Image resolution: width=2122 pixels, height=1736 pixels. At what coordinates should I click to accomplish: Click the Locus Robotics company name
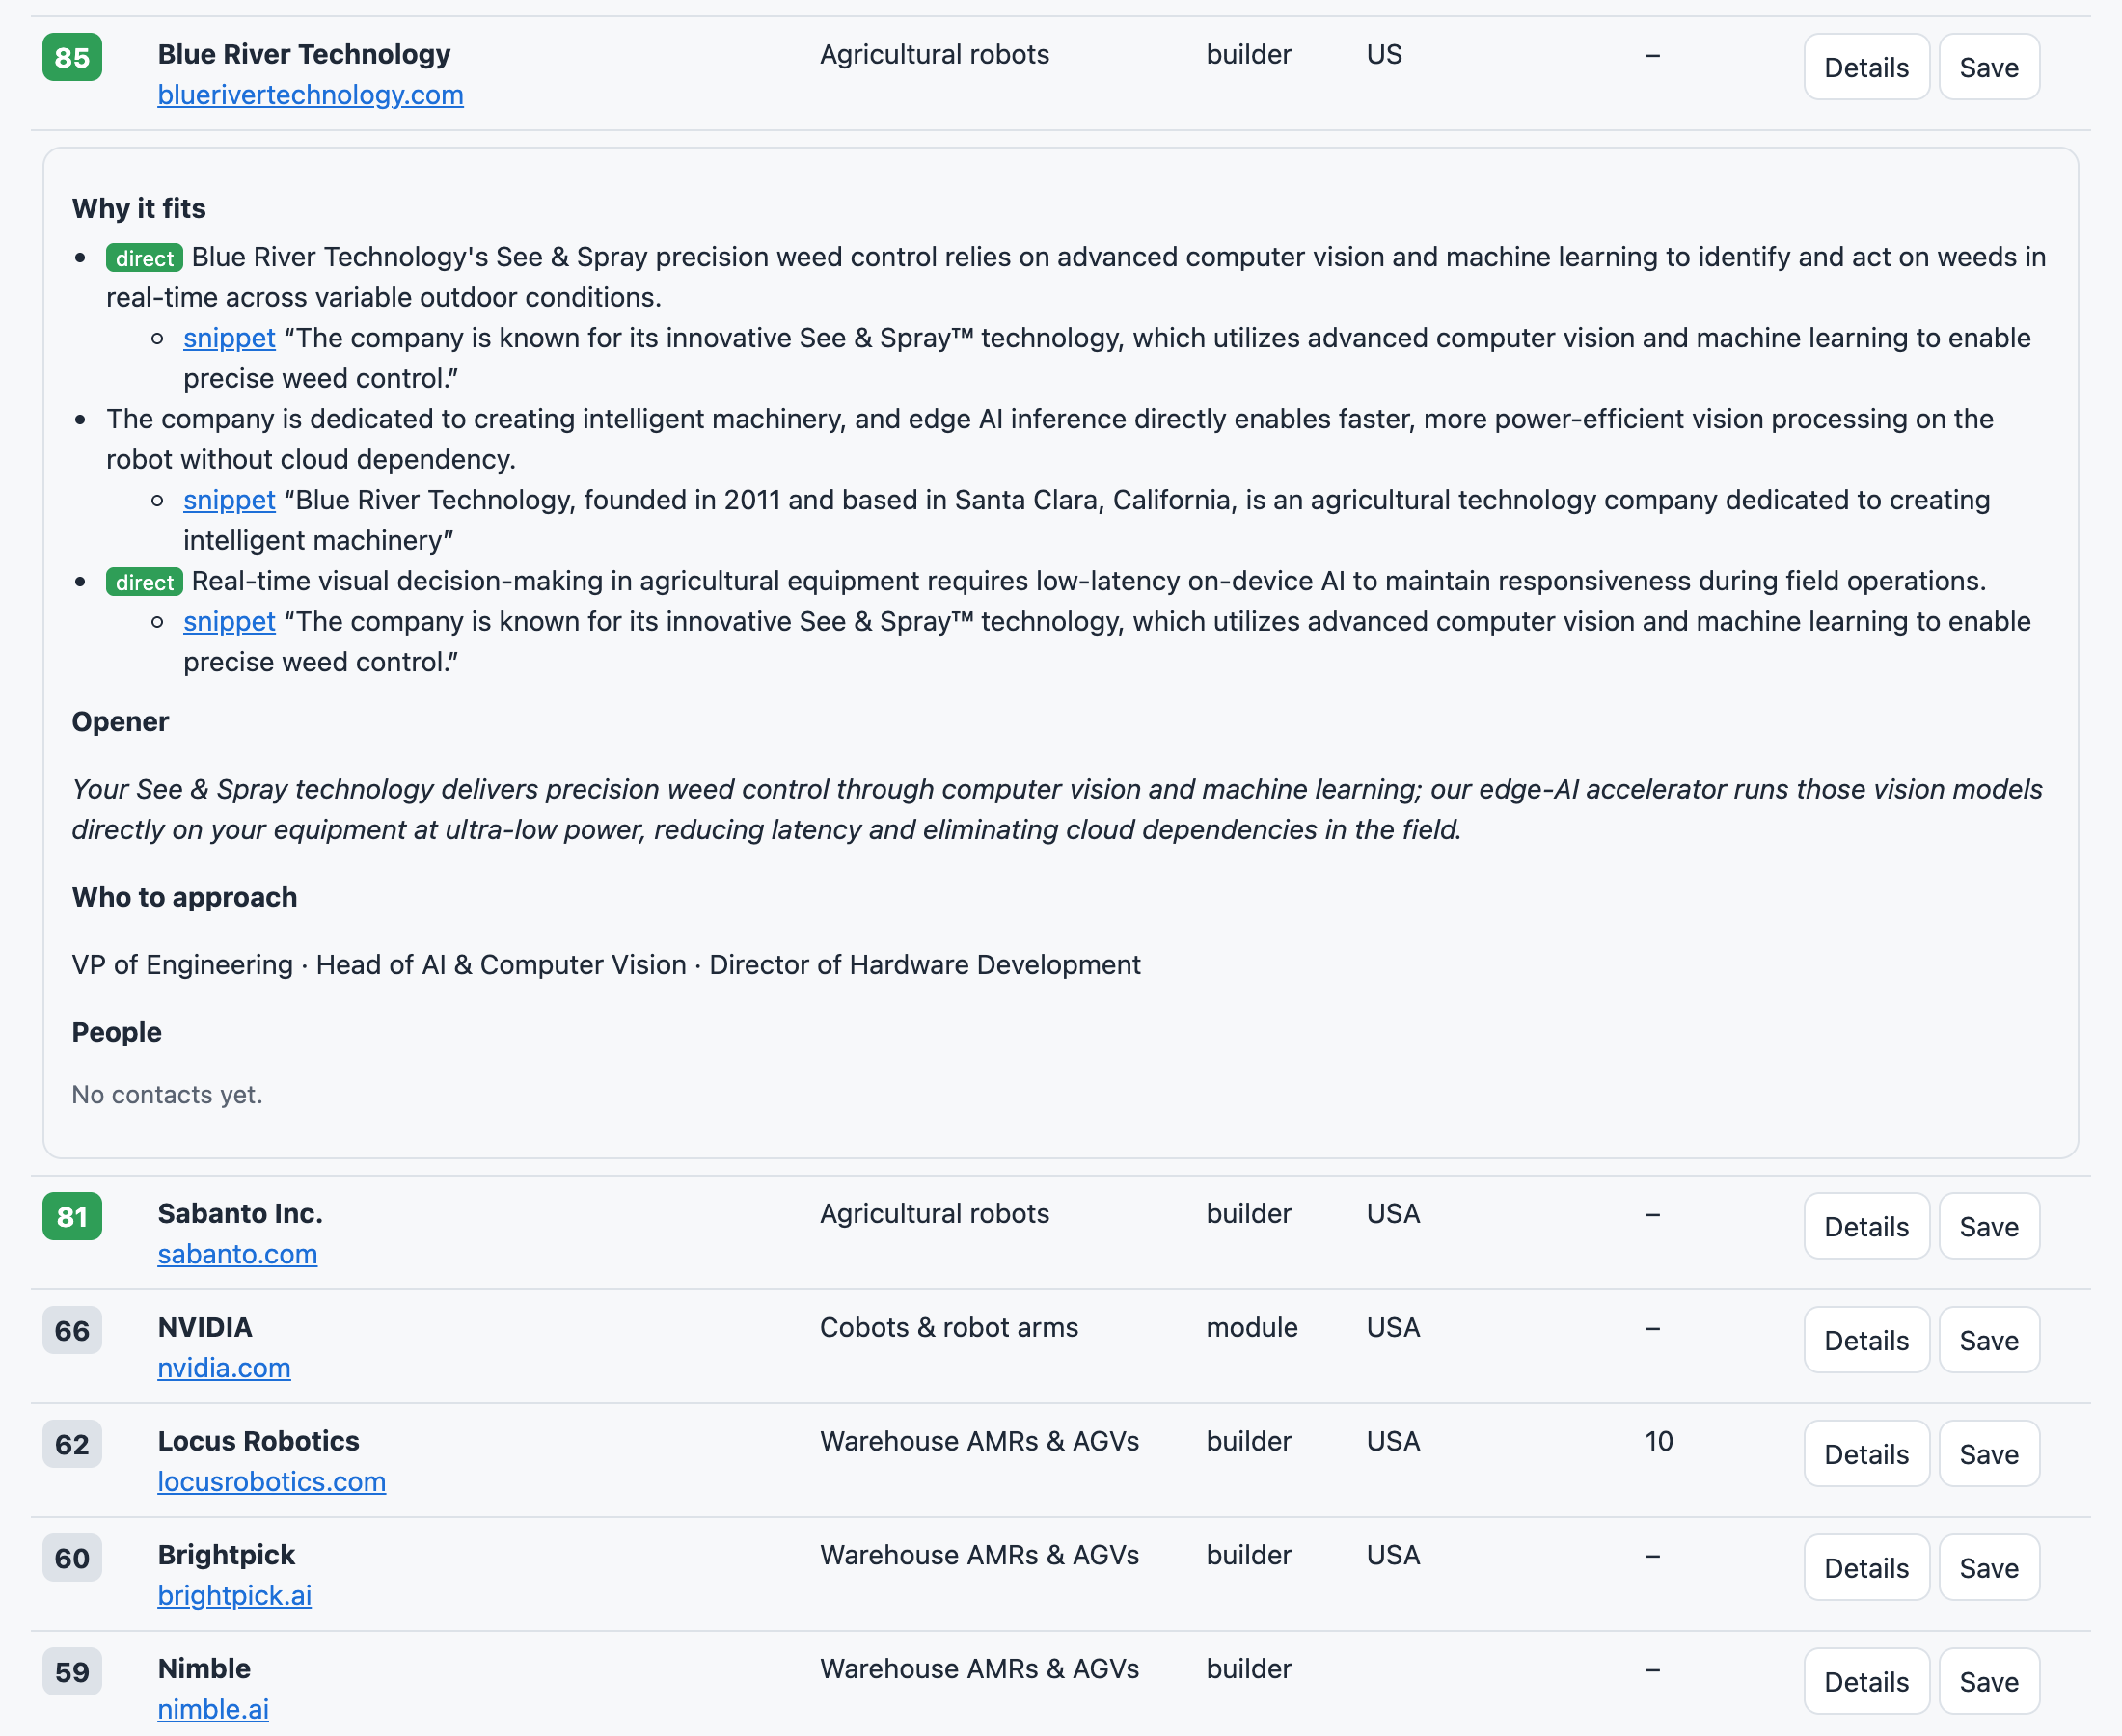pos(258,1441)
